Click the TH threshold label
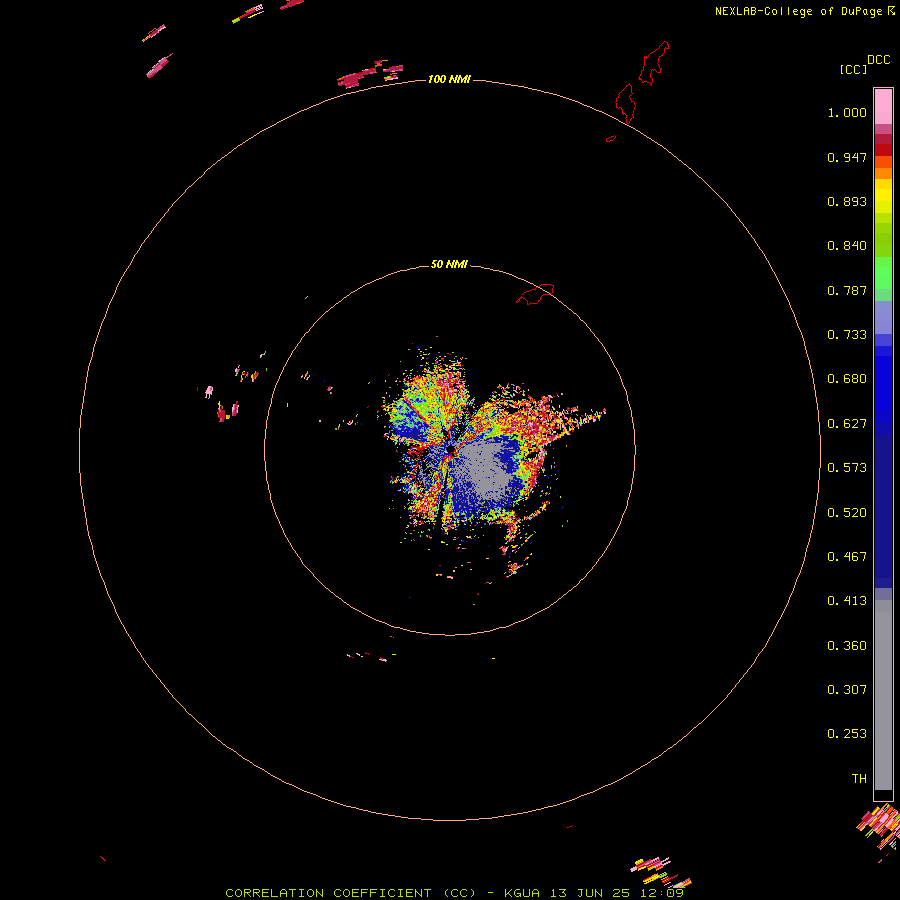900x900 pixels. tap(859, 779)
